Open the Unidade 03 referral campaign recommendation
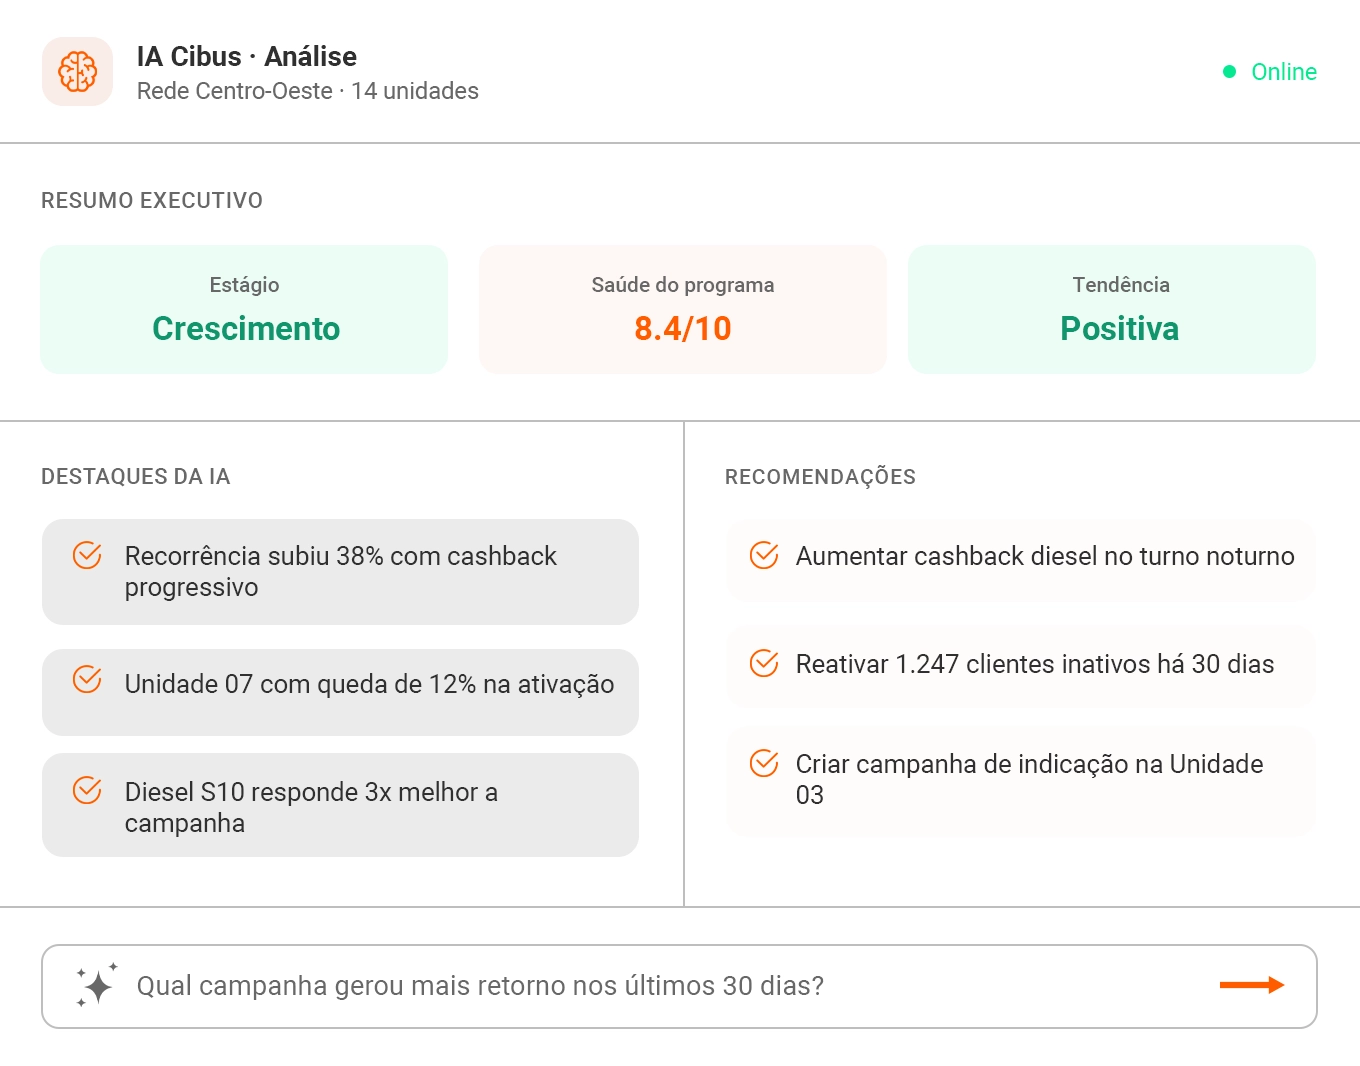 [1029, 779]
